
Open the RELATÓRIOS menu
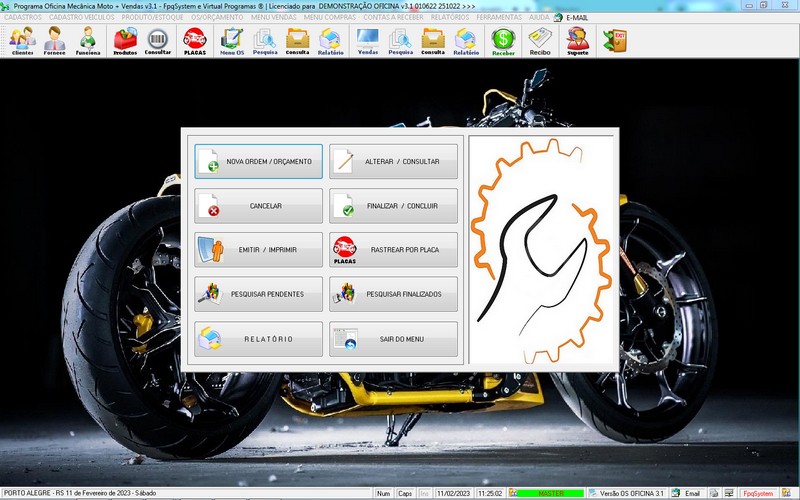450,17
